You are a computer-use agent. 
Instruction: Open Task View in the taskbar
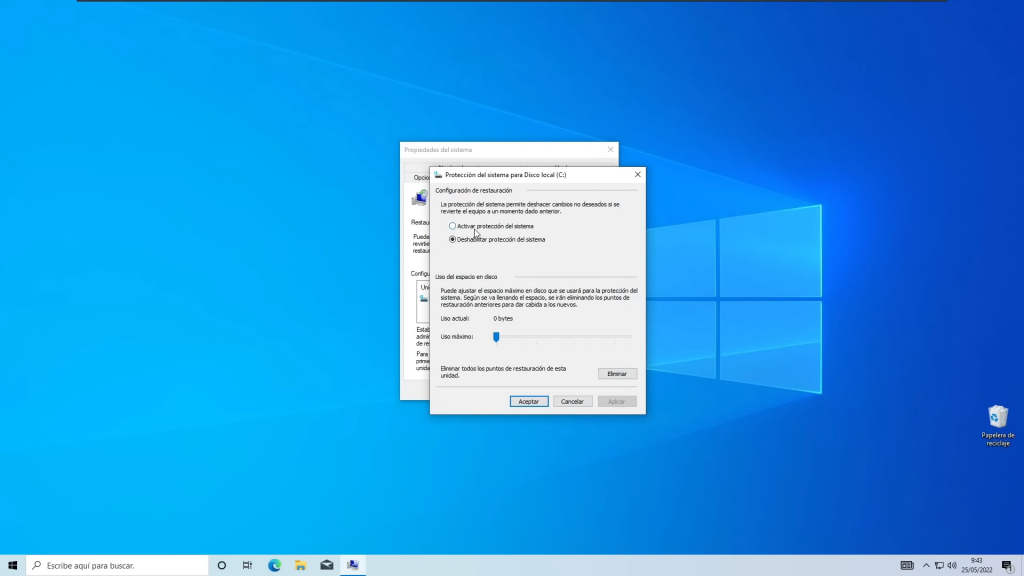click(x=248, y=565)
